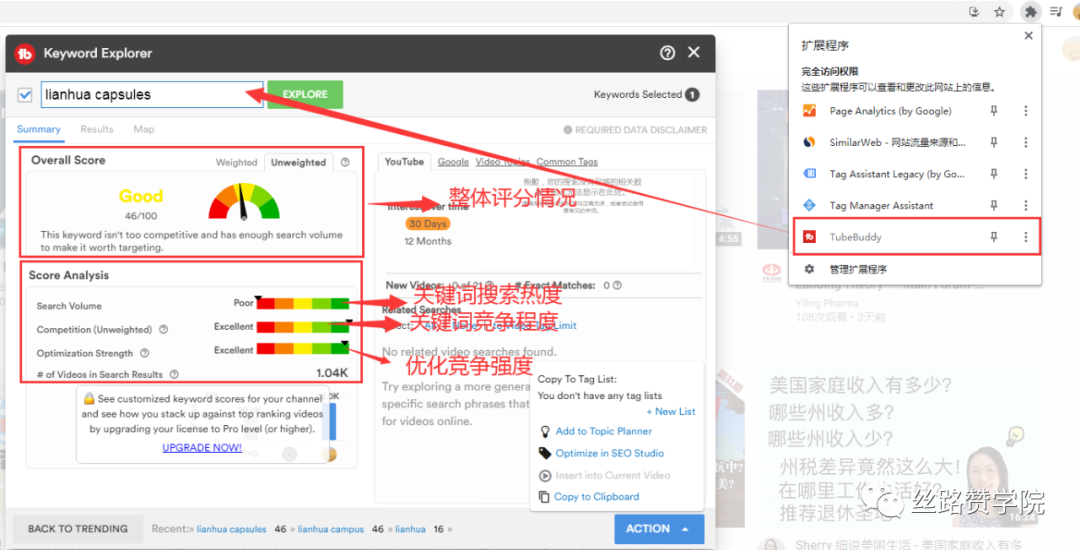The width and height of the screenshot is (1080, 550).
Task: Choose Insert into Current Video
Action: coord(612,475)
